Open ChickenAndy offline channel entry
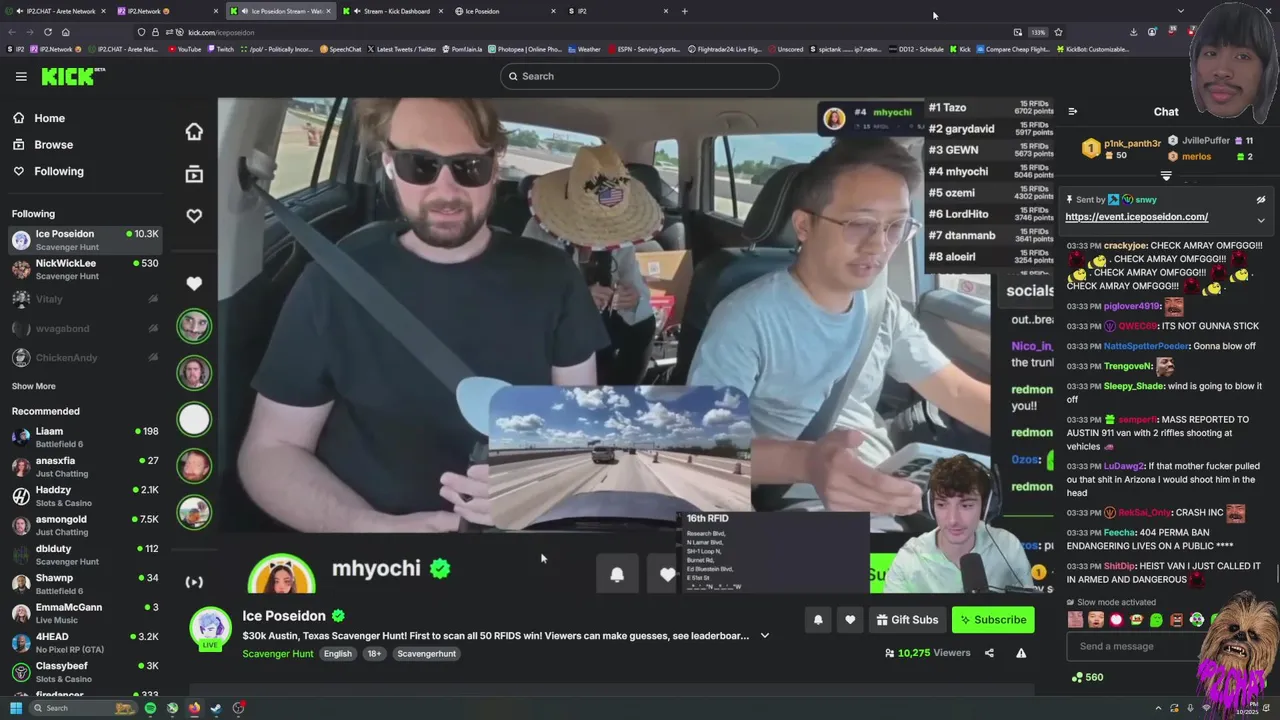The image size is (1280, 720). [x=85, y=358]
